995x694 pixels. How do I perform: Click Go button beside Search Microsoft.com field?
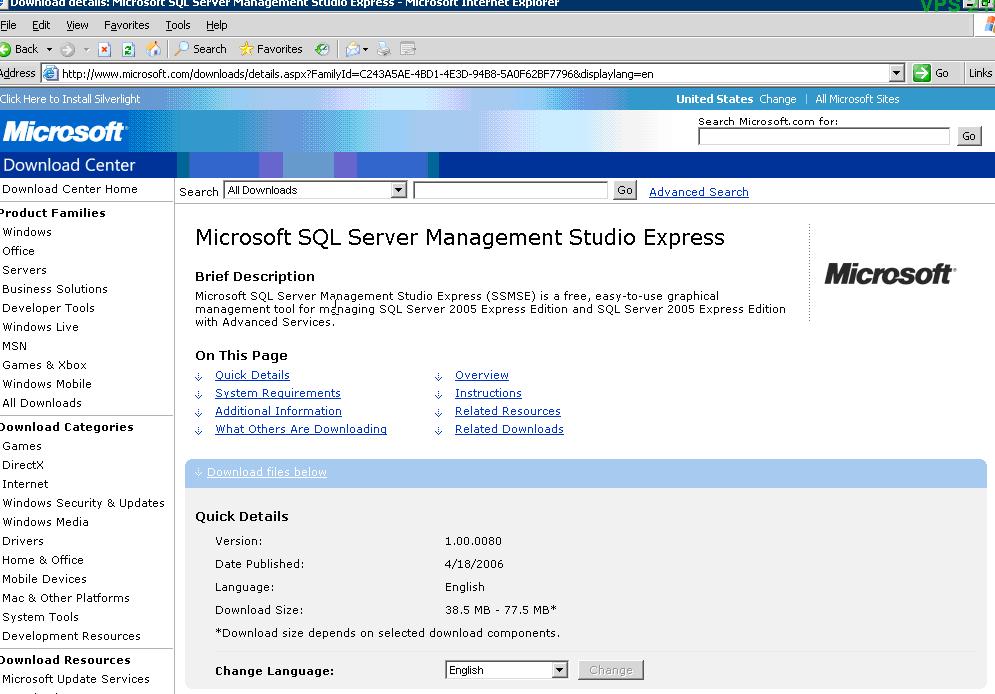coord(968,136)
